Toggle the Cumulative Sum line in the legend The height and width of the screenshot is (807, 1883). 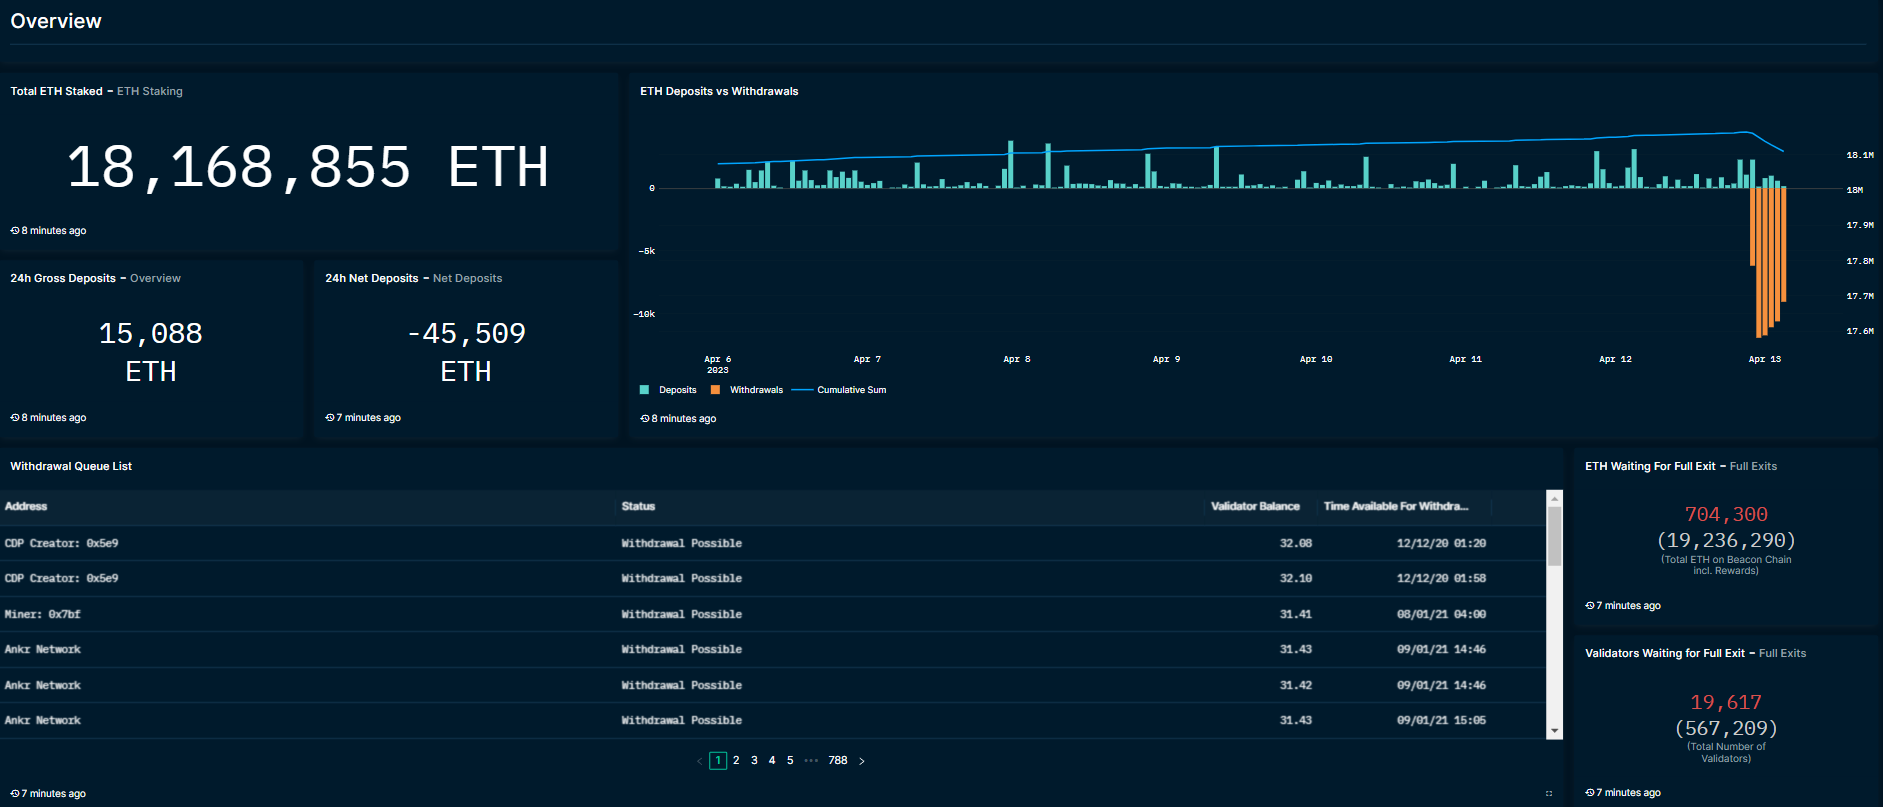click(839, 390)
